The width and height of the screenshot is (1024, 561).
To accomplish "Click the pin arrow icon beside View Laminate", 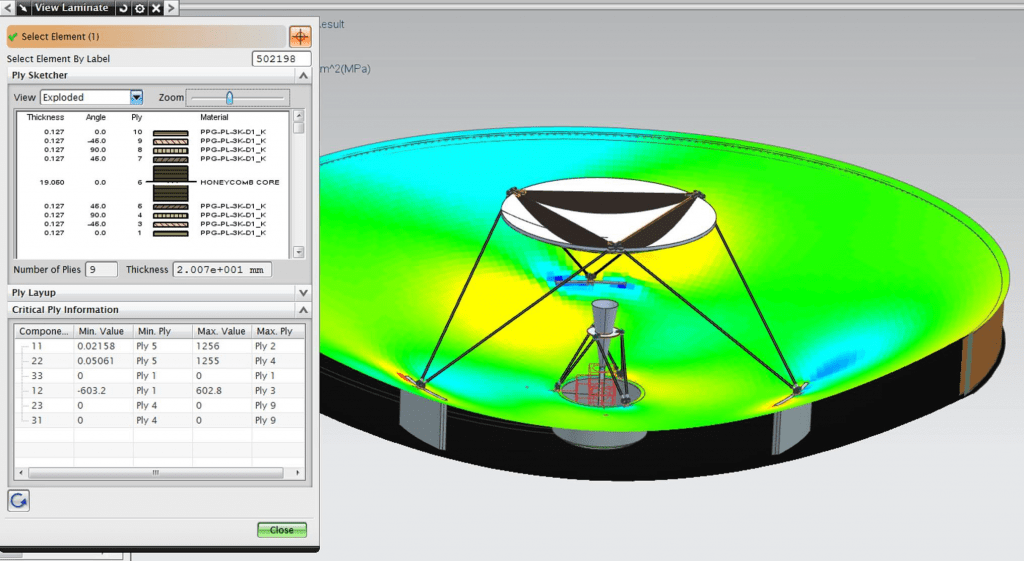I will click(21, 8).
